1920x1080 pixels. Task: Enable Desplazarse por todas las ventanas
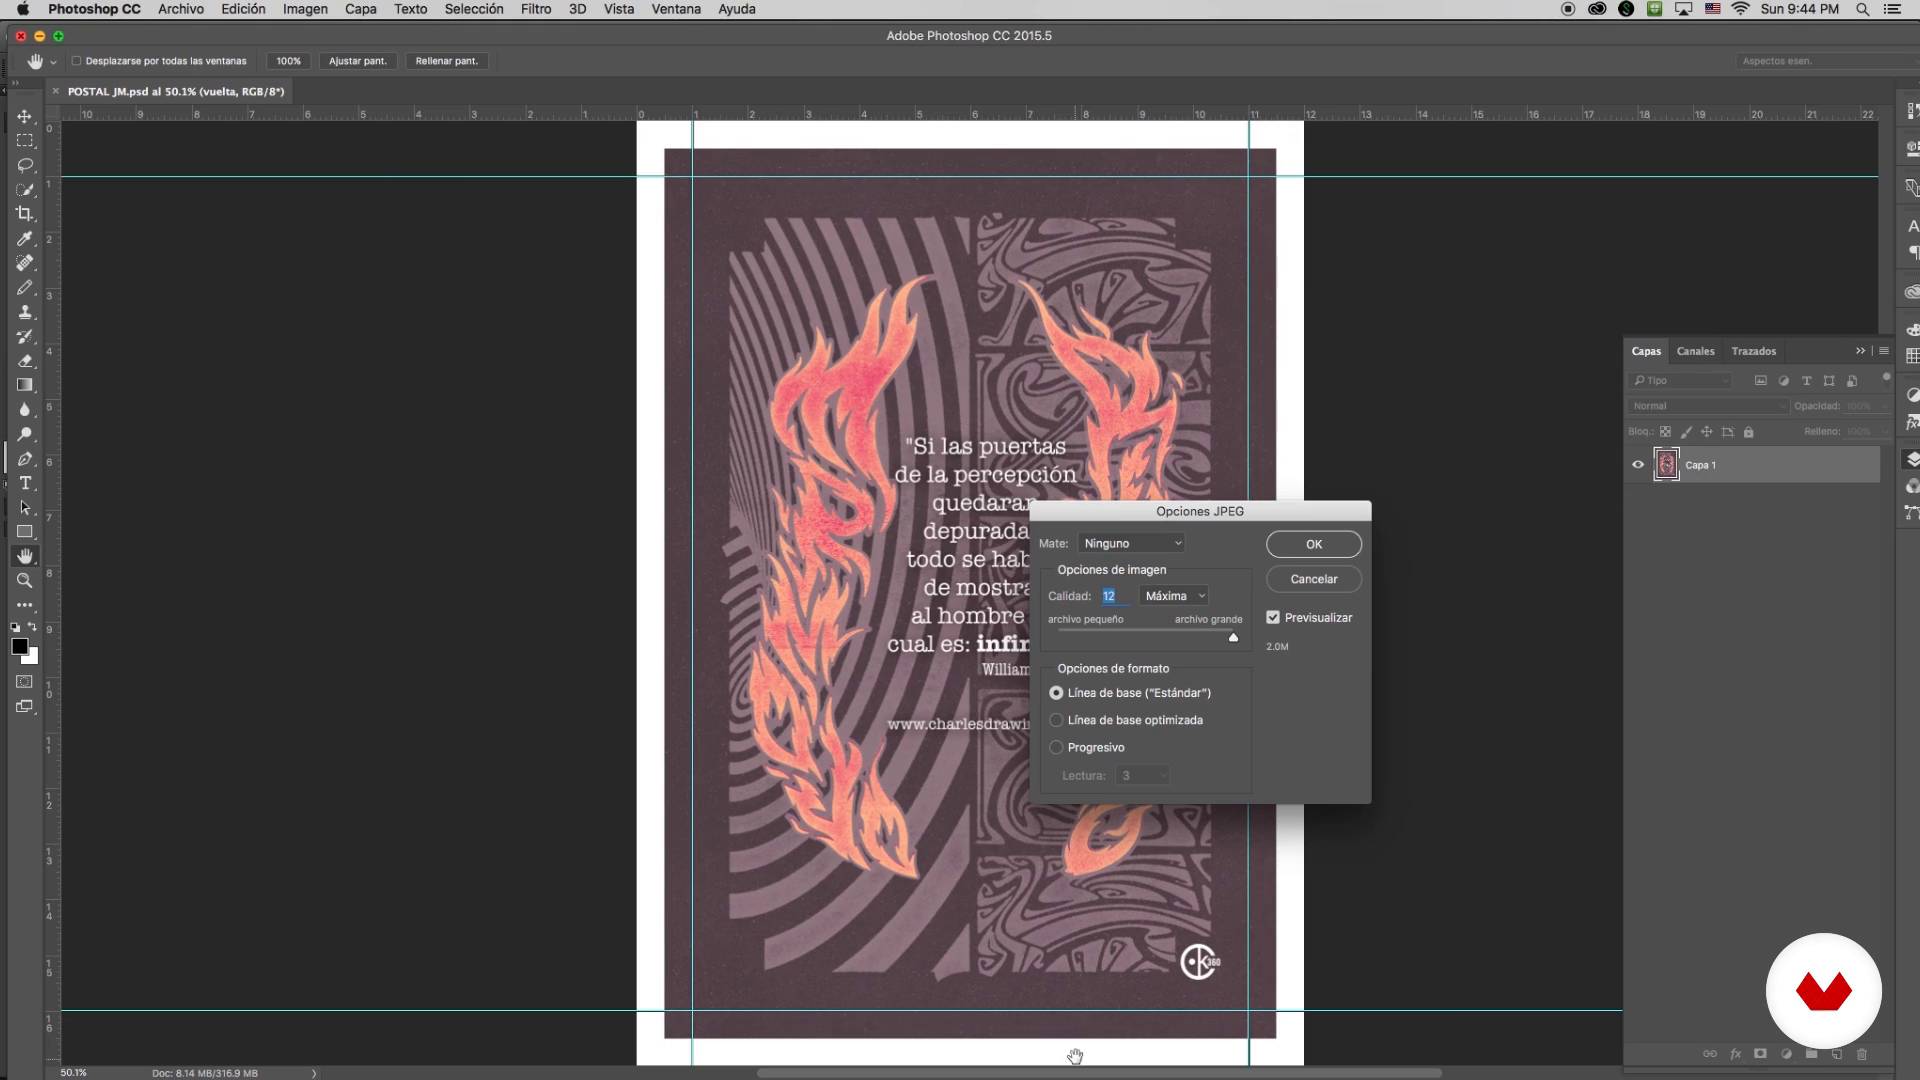click(x=76, y=61)
